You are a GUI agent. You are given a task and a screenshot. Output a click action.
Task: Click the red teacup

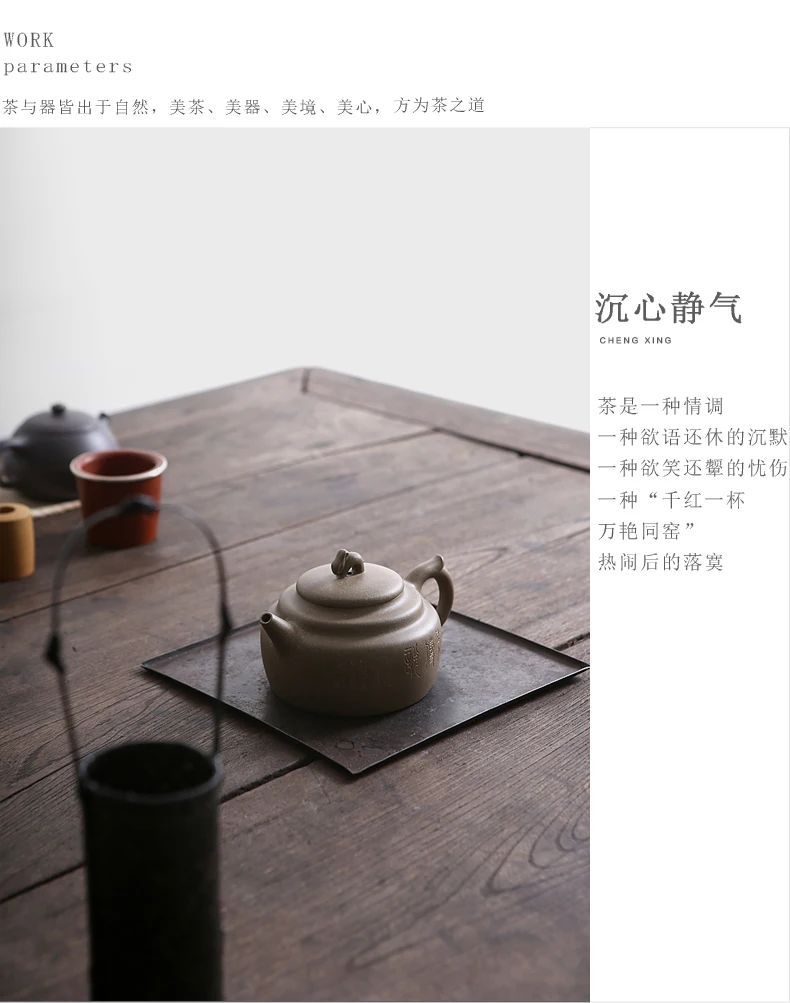(x=119, y=496)
